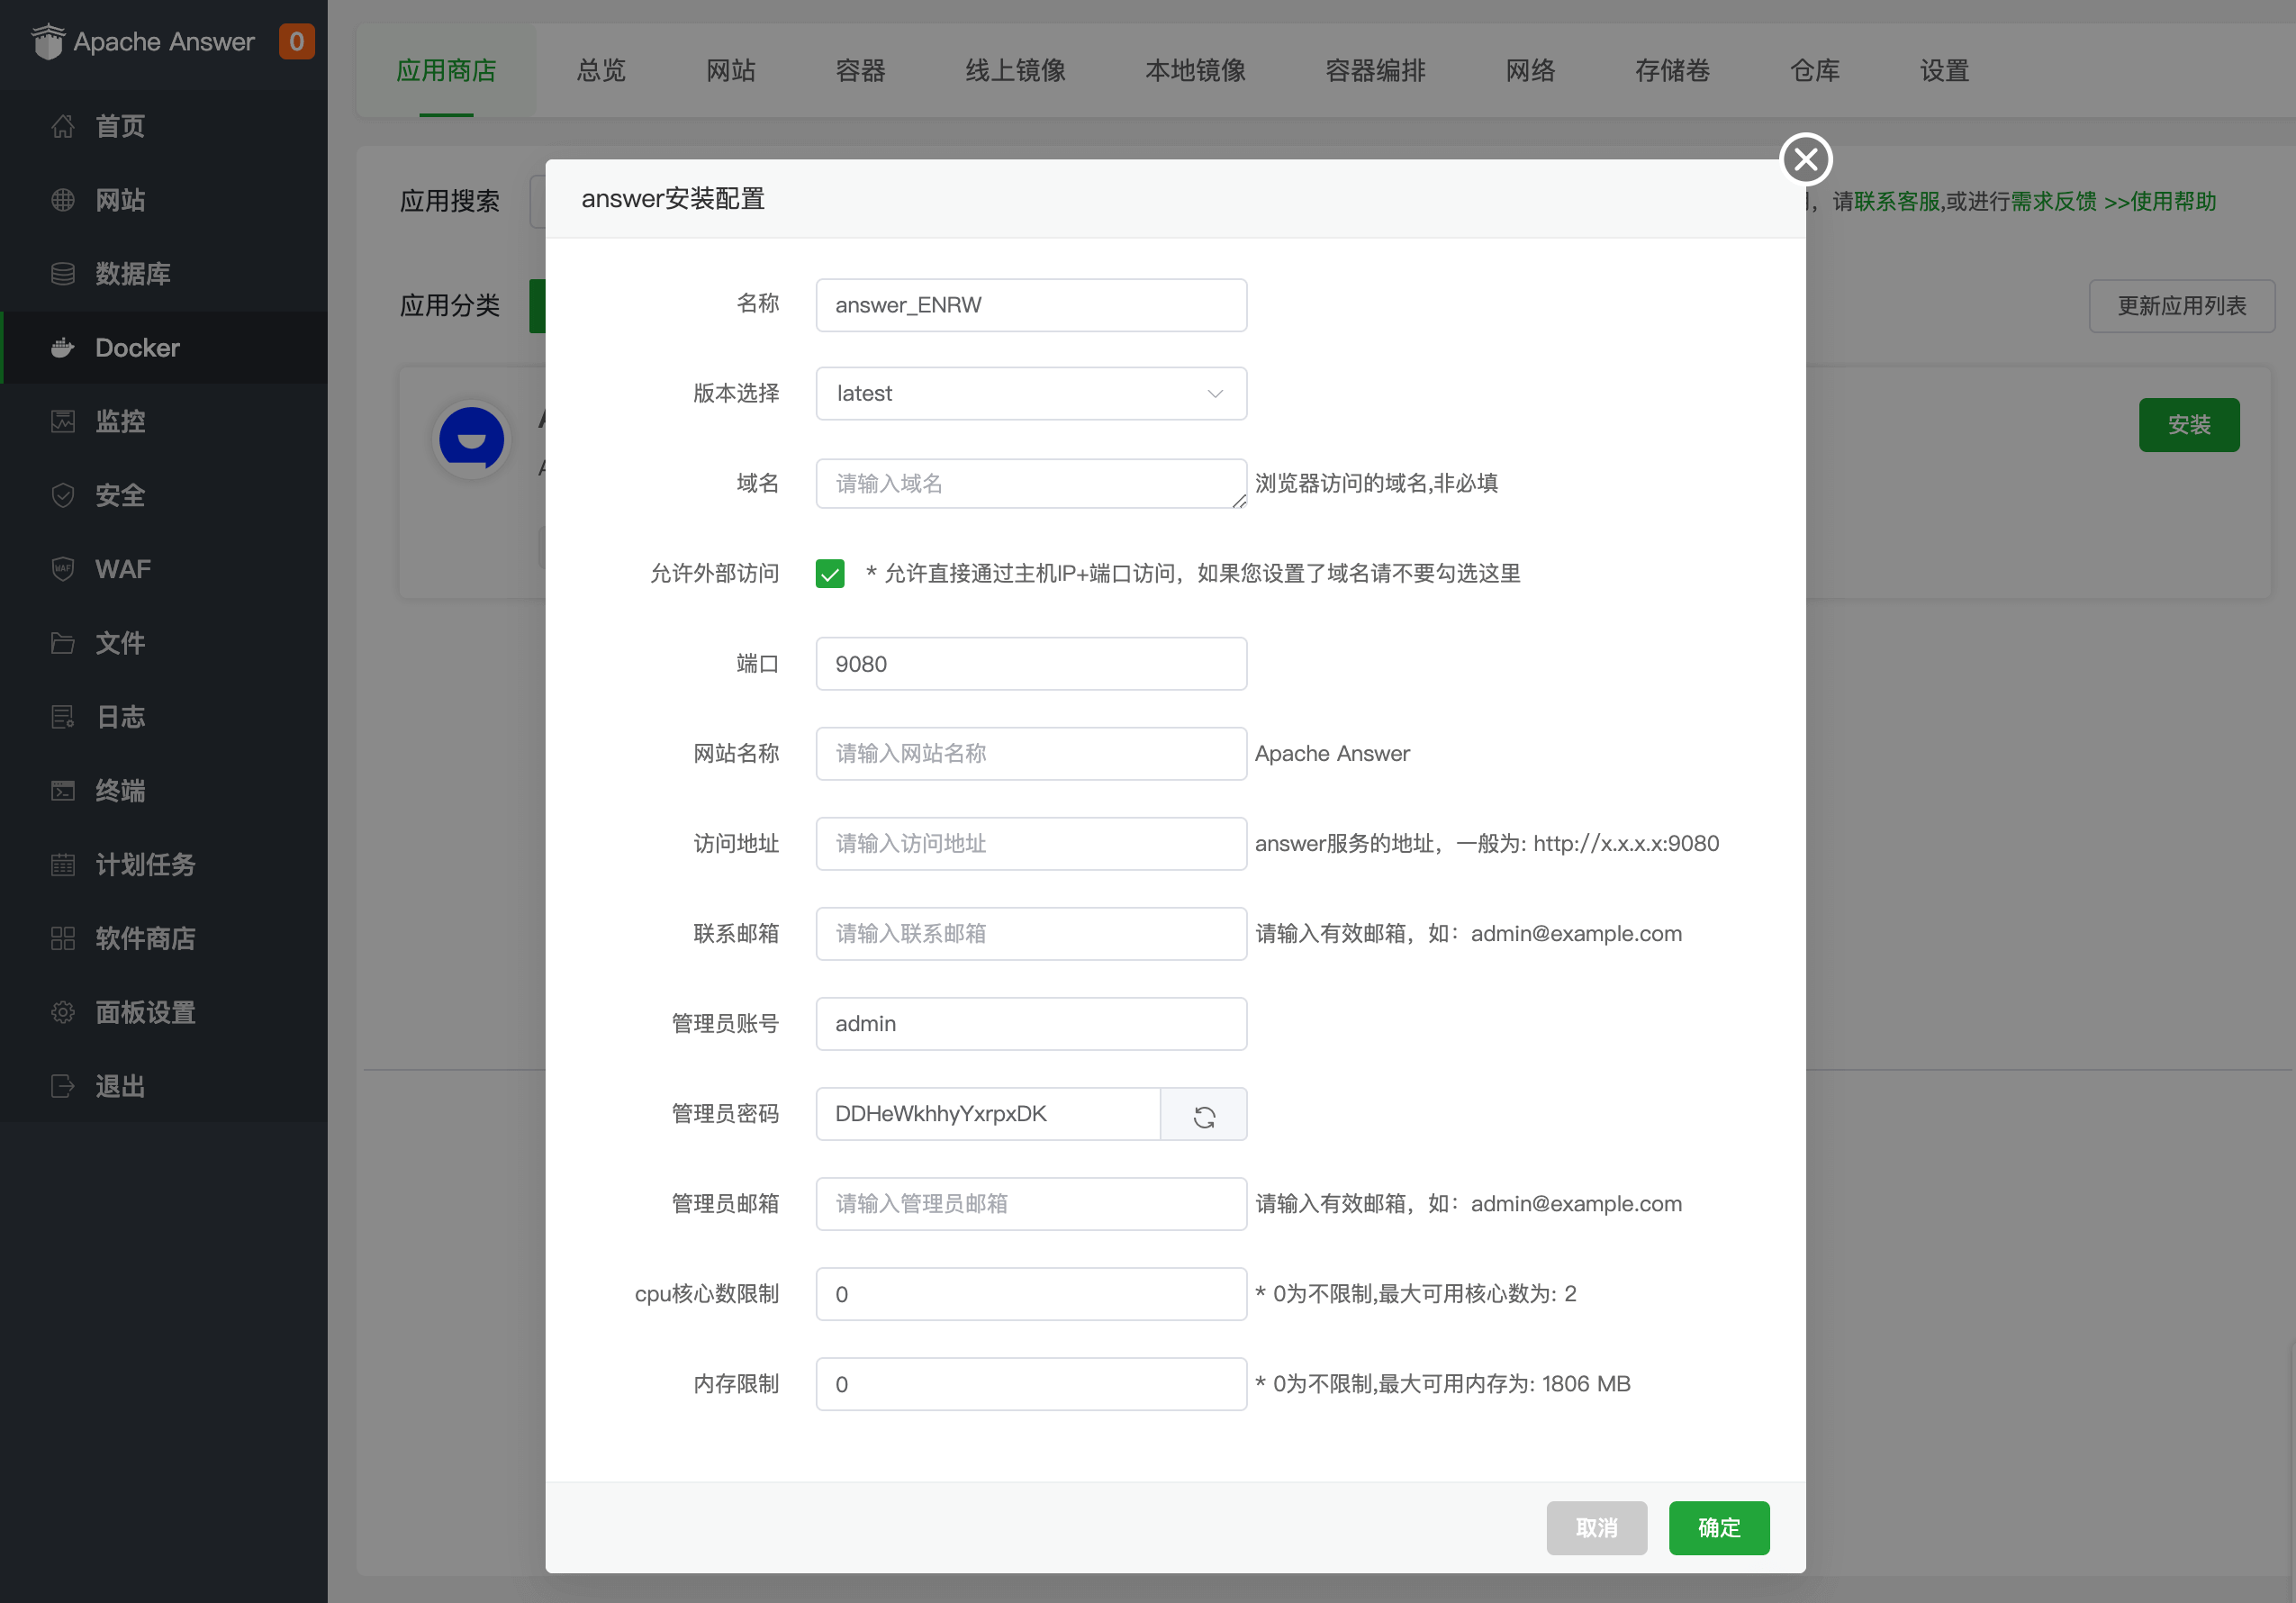Switch to the 存储卷 tab

1672,71
